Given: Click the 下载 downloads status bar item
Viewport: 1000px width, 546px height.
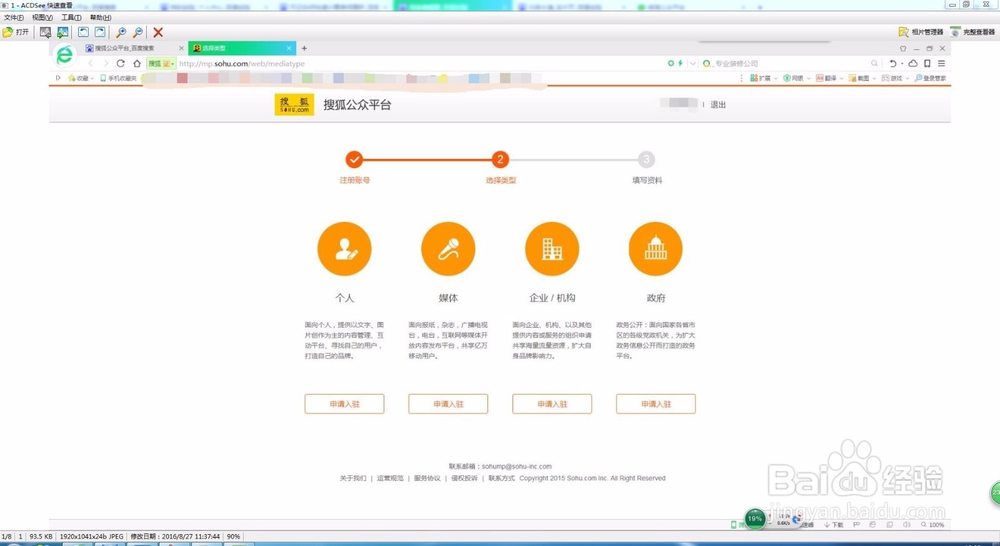Looking at the screenshot, I should point(834,525).
